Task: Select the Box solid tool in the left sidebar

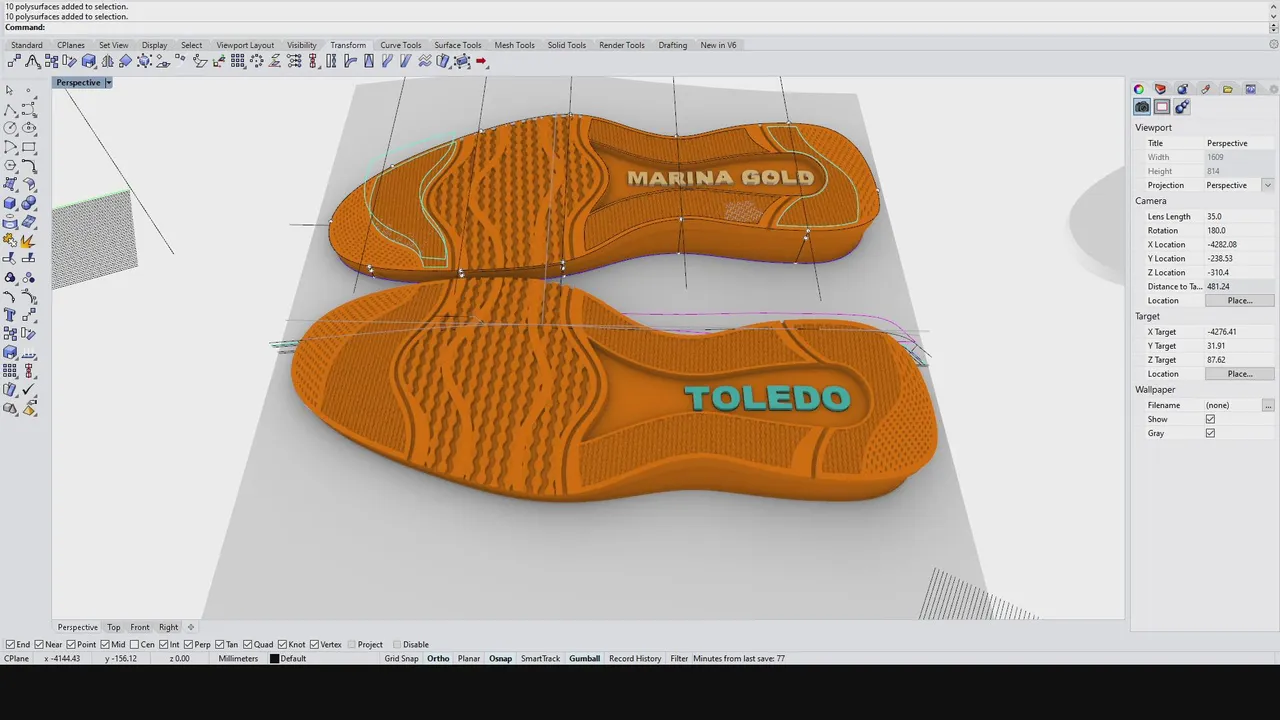Action: coord(10,204)
